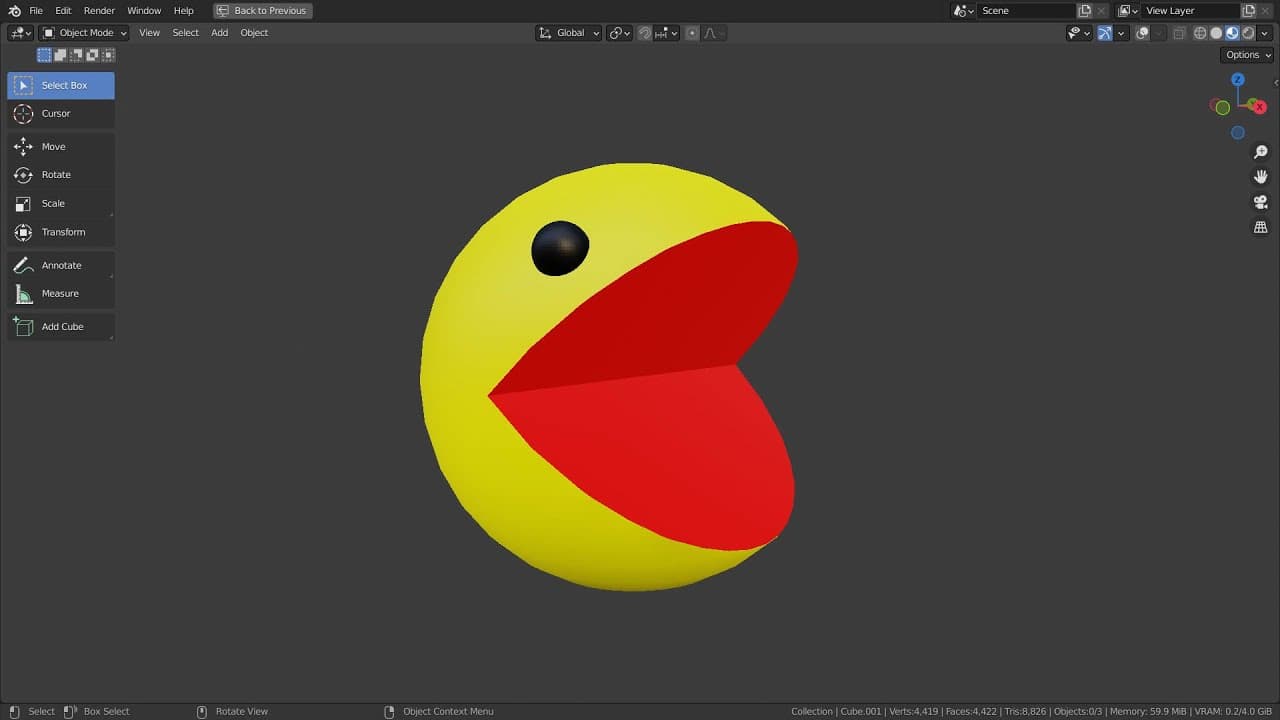Open the view layer browse dropdown icon
This screenshot has width=1280, height=720.
1128,10
